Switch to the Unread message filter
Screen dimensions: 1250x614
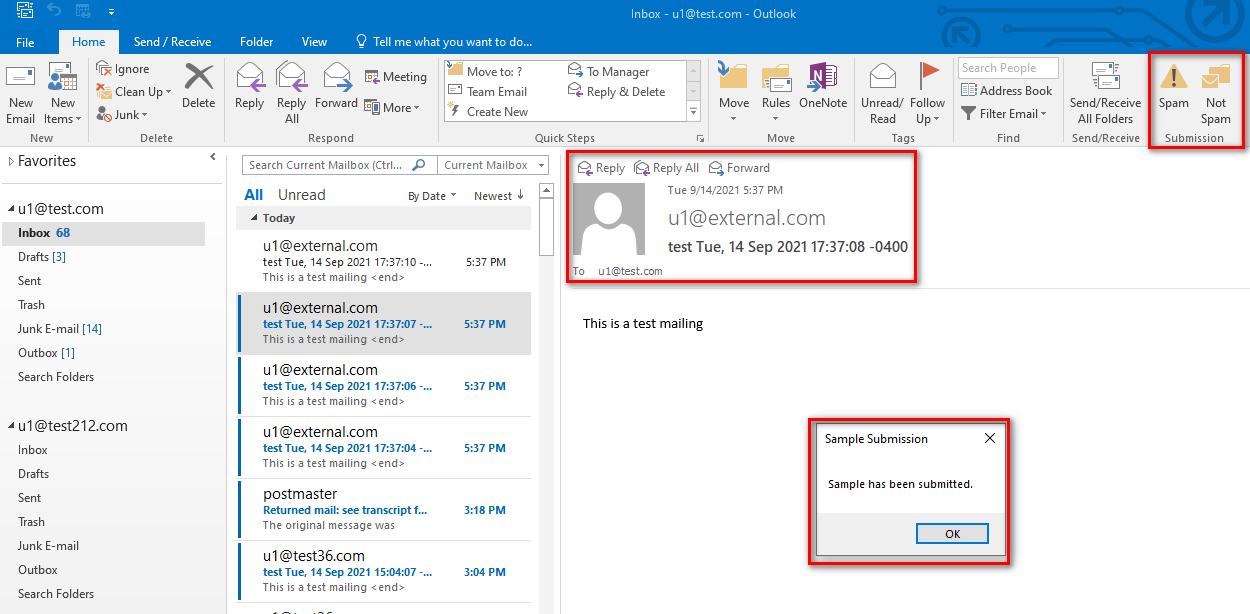pyautogui.click(x=300, y=194)
